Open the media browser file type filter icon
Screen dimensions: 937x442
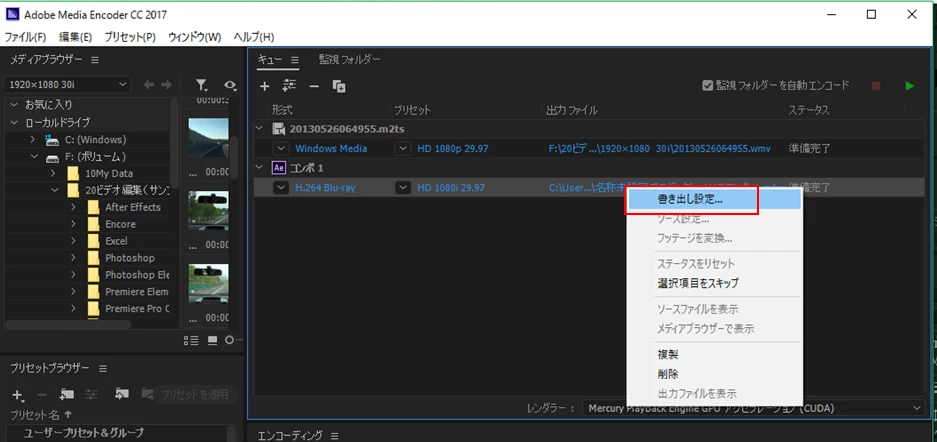tap(203, 85)
